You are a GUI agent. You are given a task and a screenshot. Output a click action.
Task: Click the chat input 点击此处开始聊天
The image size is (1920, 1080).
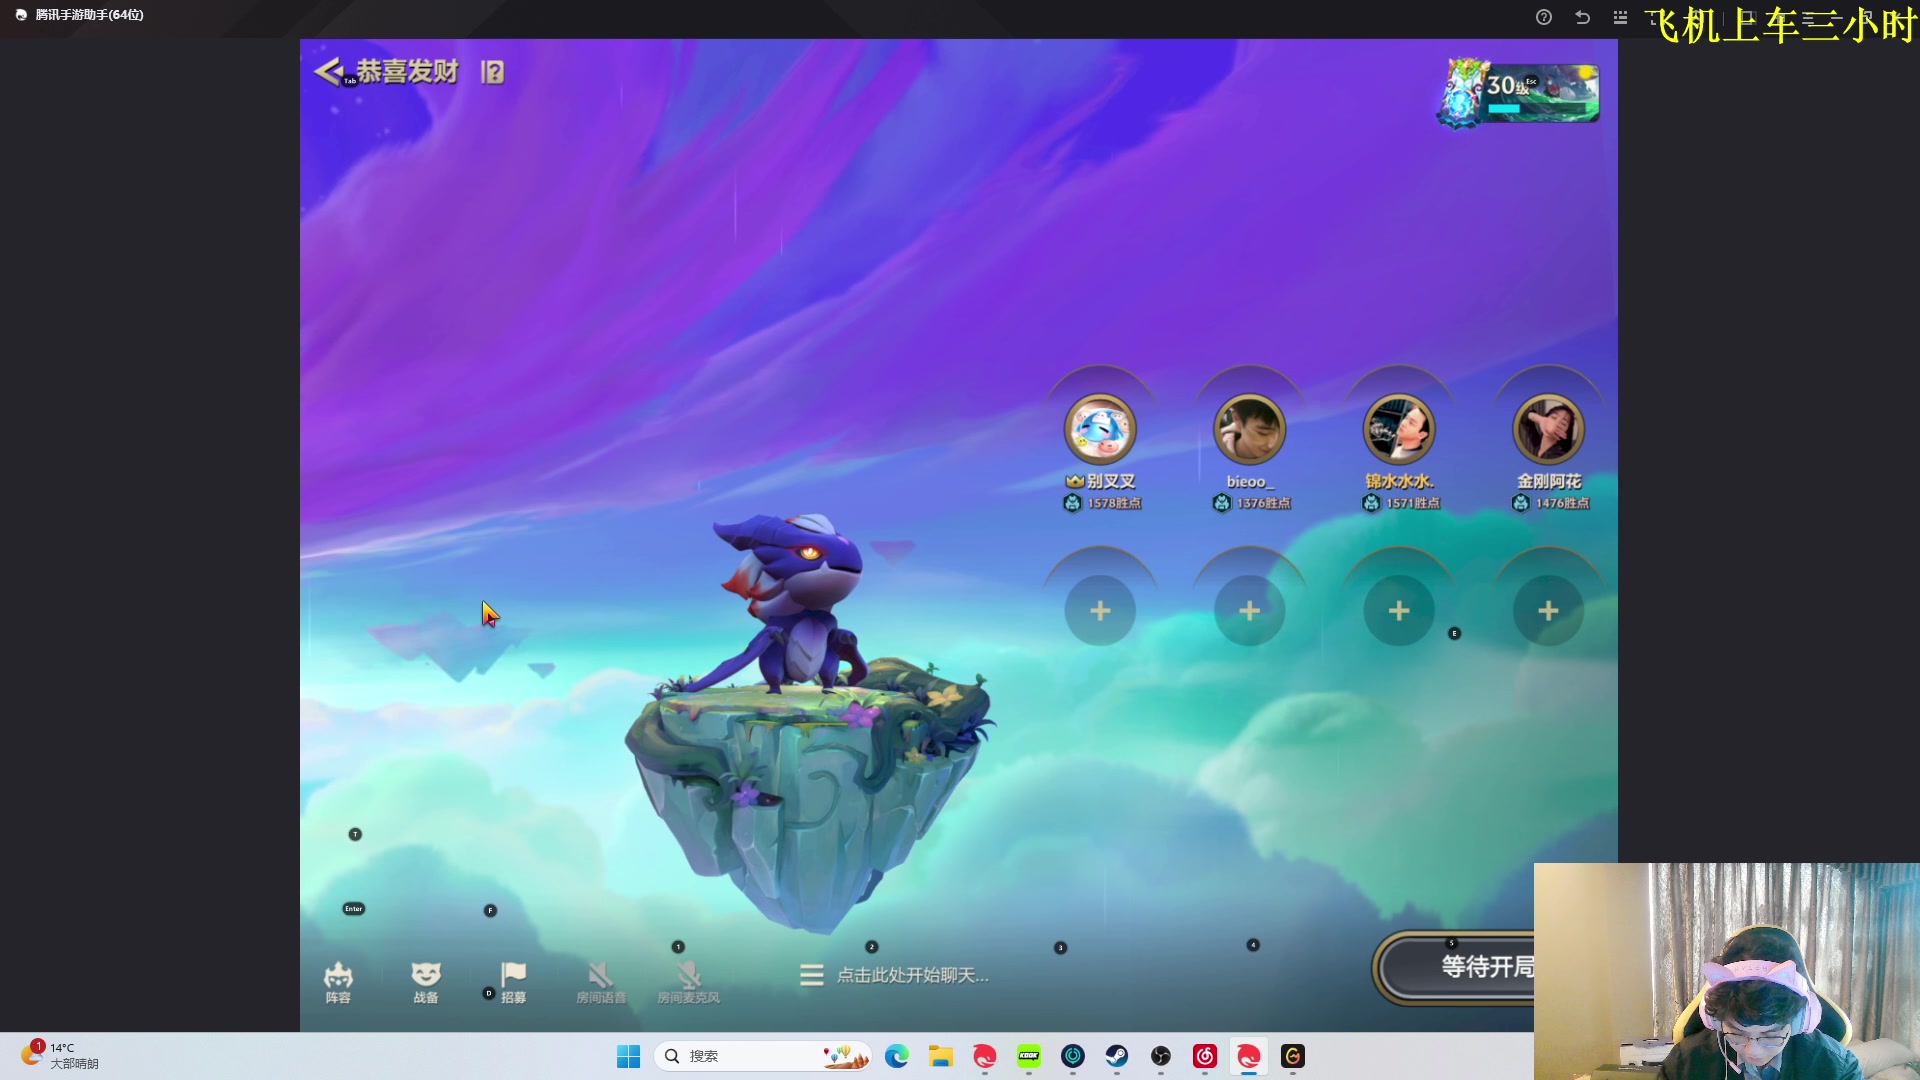pyautogui.click(x=912, y=975)
